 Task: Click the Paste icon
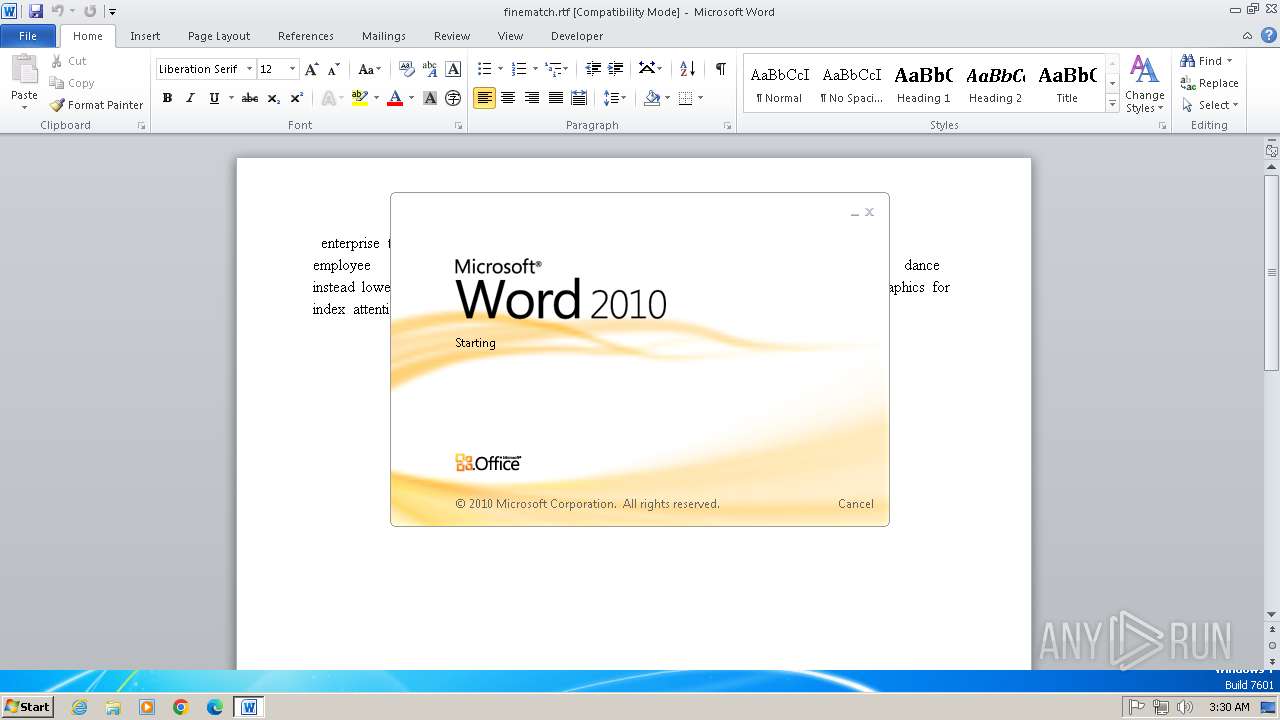pos(24,70)
